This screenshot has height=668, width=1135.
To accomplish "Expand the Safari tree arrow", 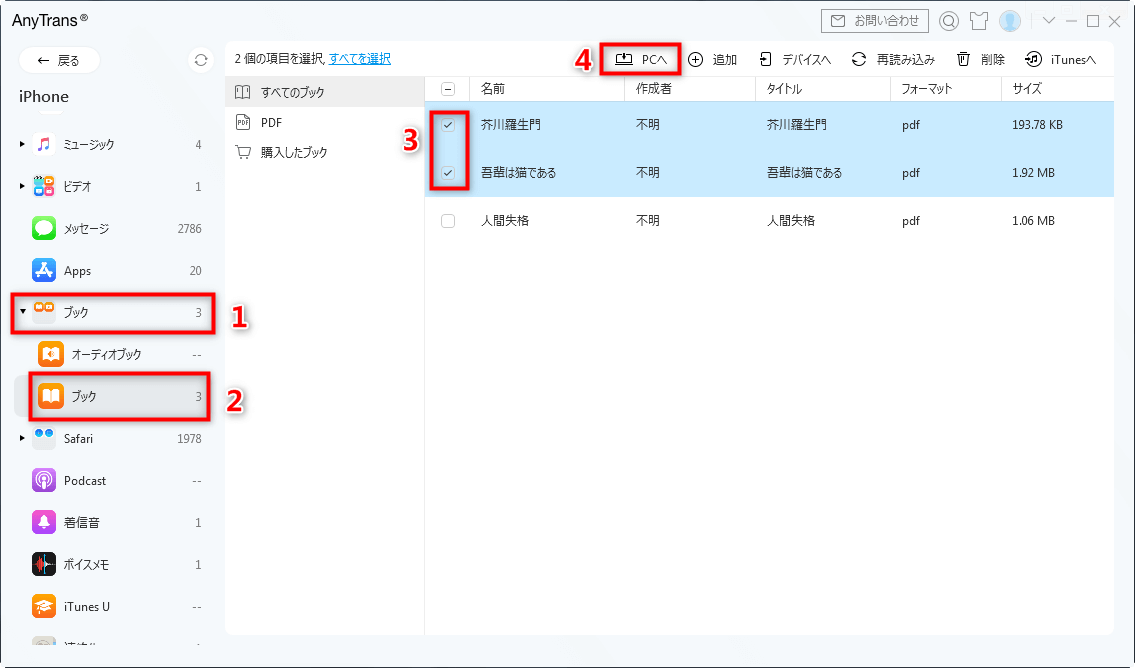I will [22, 438].
